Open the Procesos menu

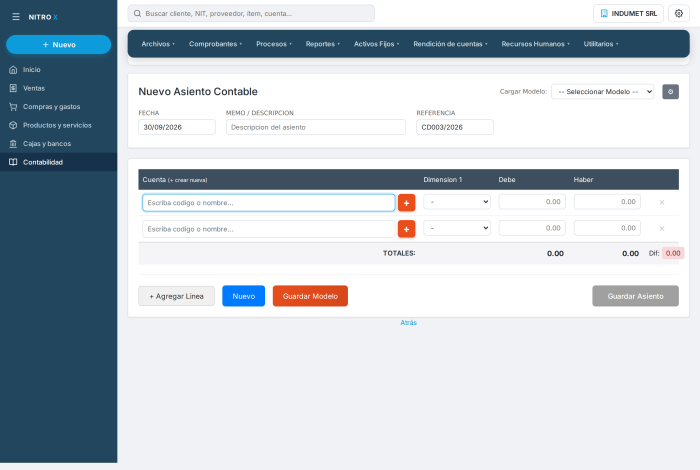pos(274,44)
